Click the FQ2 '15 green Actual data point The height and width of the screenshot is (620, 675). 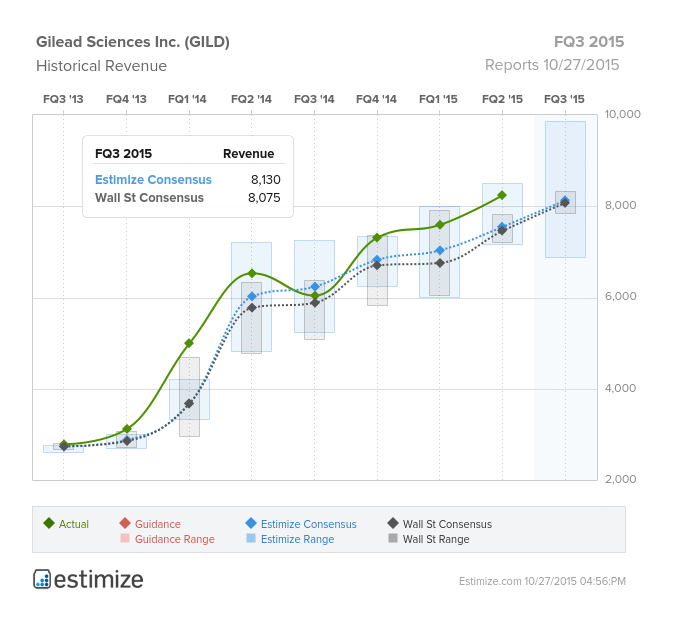tap(502, 195)
